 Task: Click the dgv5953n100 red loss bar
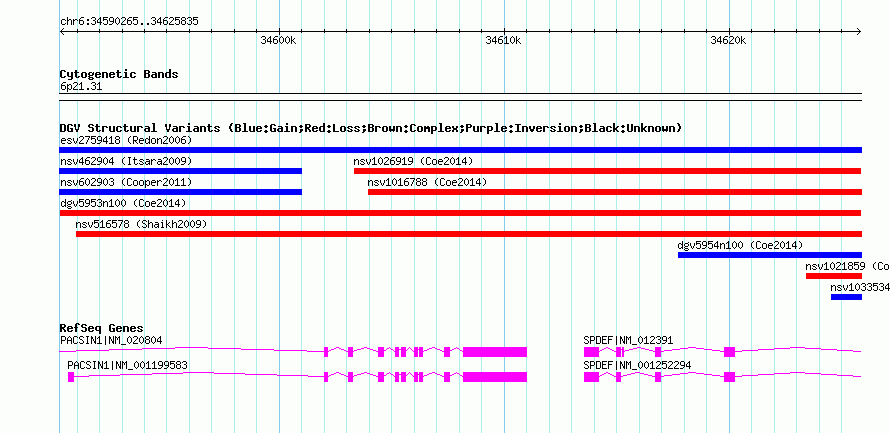pos(460,213)
